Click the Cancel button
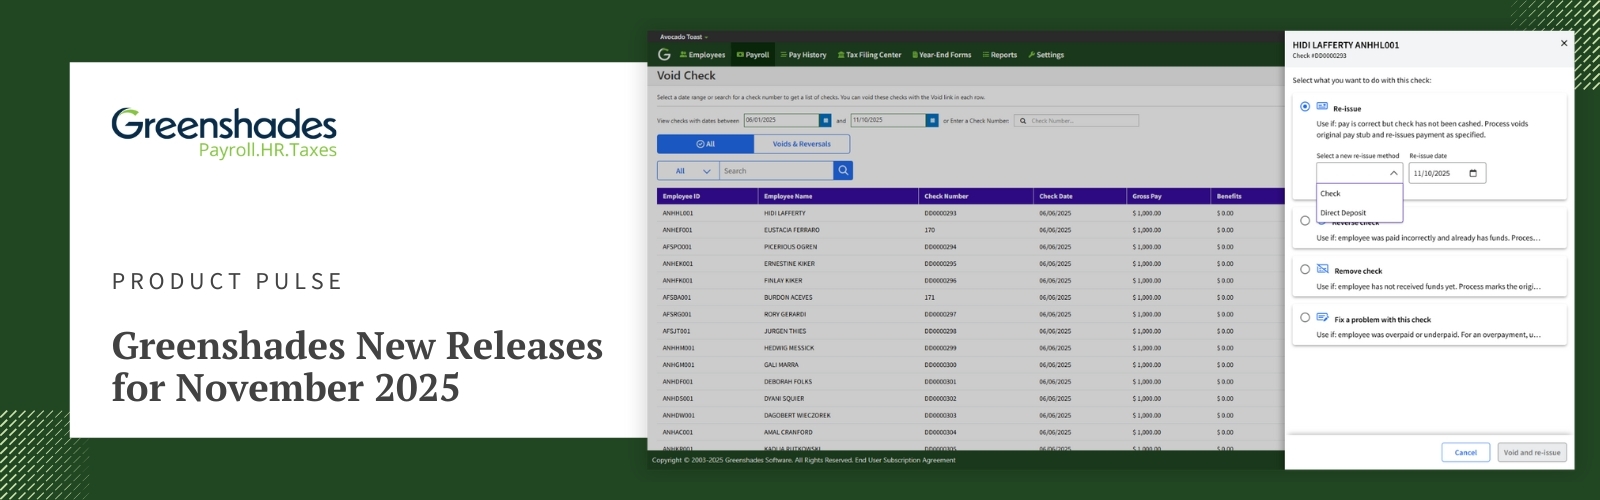The height and width of the screenshot is (500, 1600). 1466,452
